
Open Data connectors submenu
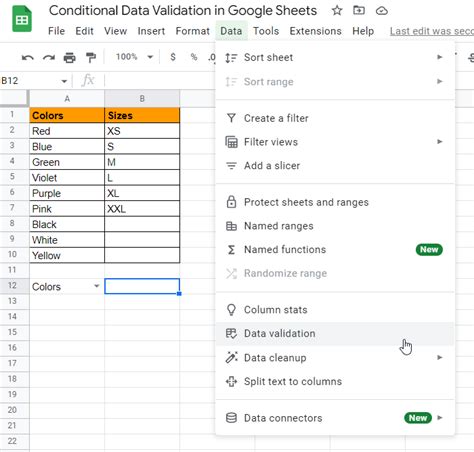pyautogui.click(x=335, y=418)
